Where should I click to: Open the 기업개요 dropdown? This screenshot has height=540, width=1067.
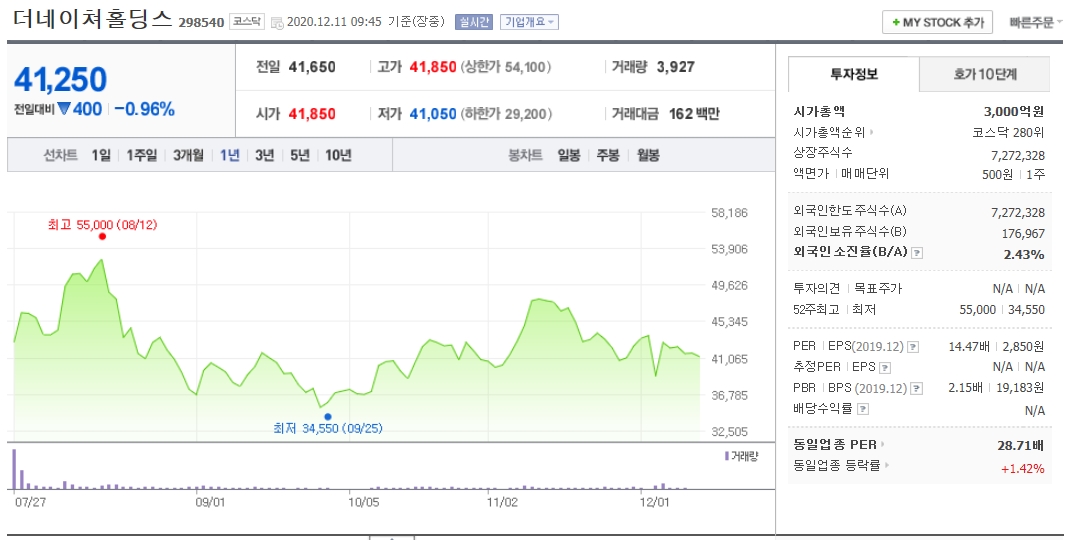pos(529,22)
